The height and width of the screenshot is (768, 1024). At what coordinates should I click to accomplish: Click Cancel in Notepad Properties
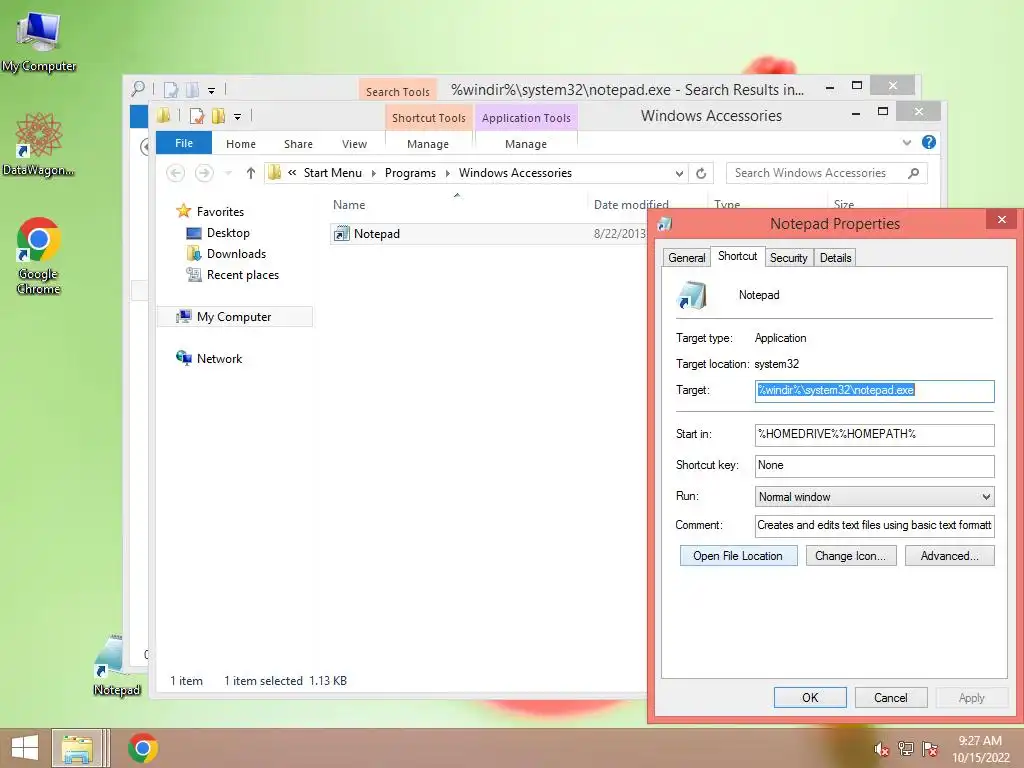(x=891, y=697)
